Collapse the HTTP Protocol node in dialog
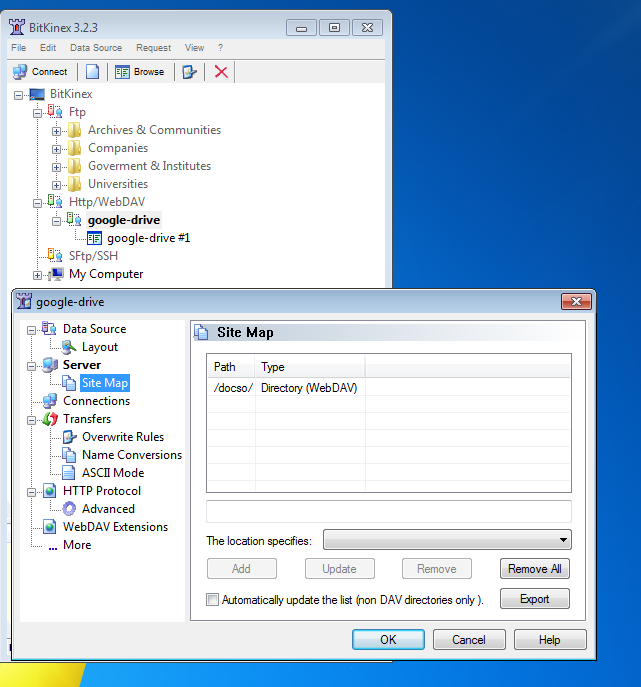The width and height of the screenshot is (641, 687). (x=32, y=492)
